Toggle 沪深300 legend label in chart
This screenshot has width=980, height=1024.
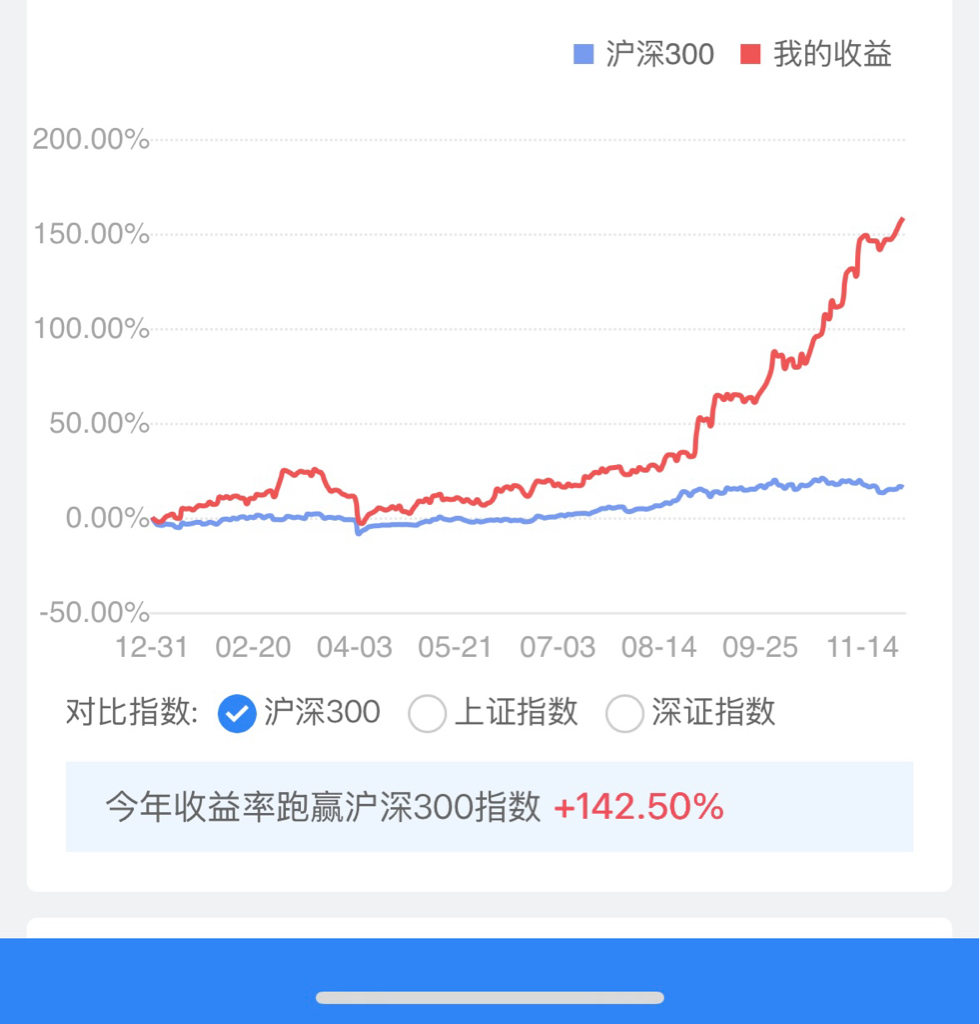(659, 54)
